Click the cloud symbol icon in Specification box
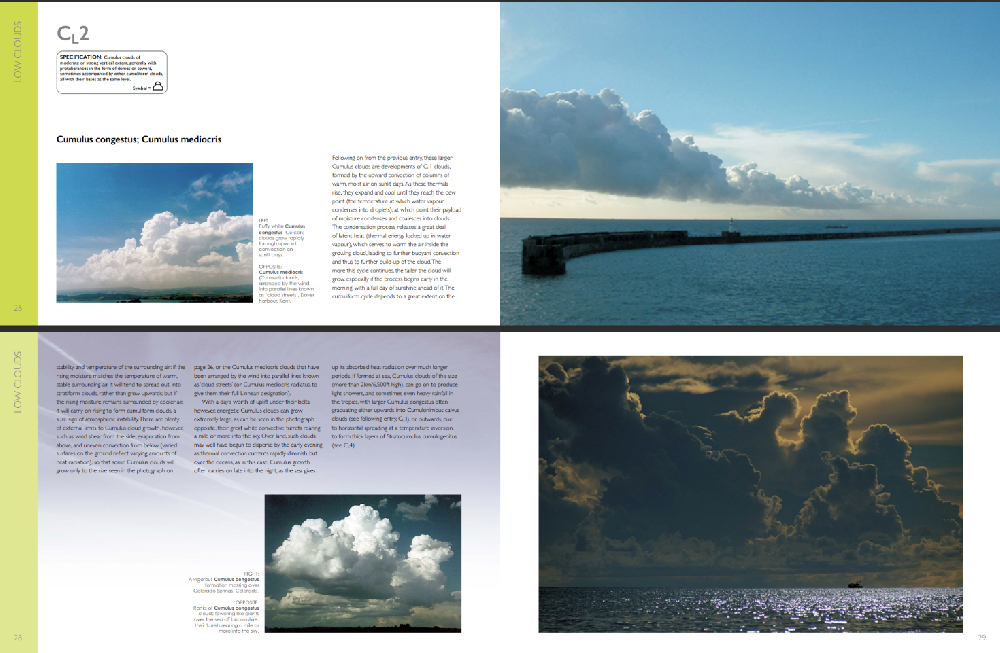Image resolution: width=1000 pixels, height=653 pixels. click(x=158, y=87)
